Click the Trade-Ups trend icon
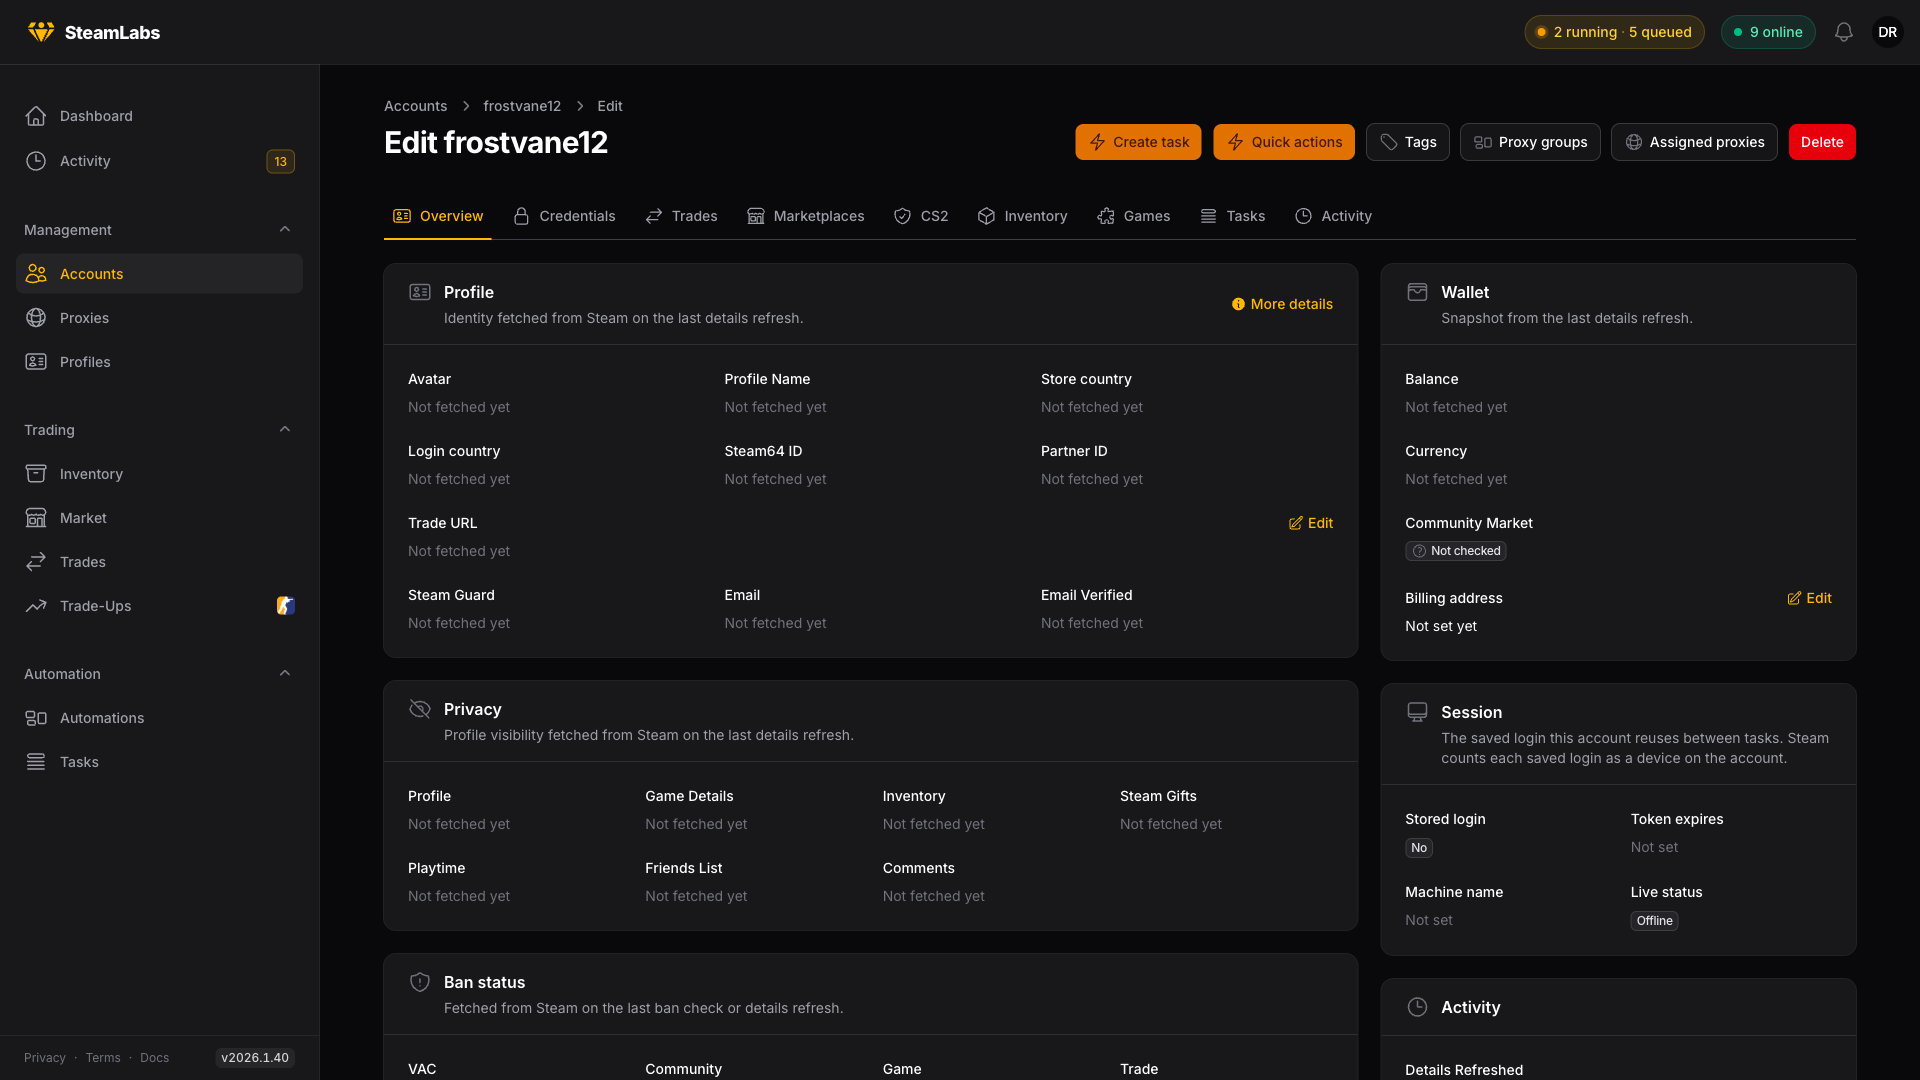Image resolution: width=1920 pixels, height=1080 pixels. (x=36, y=606)
